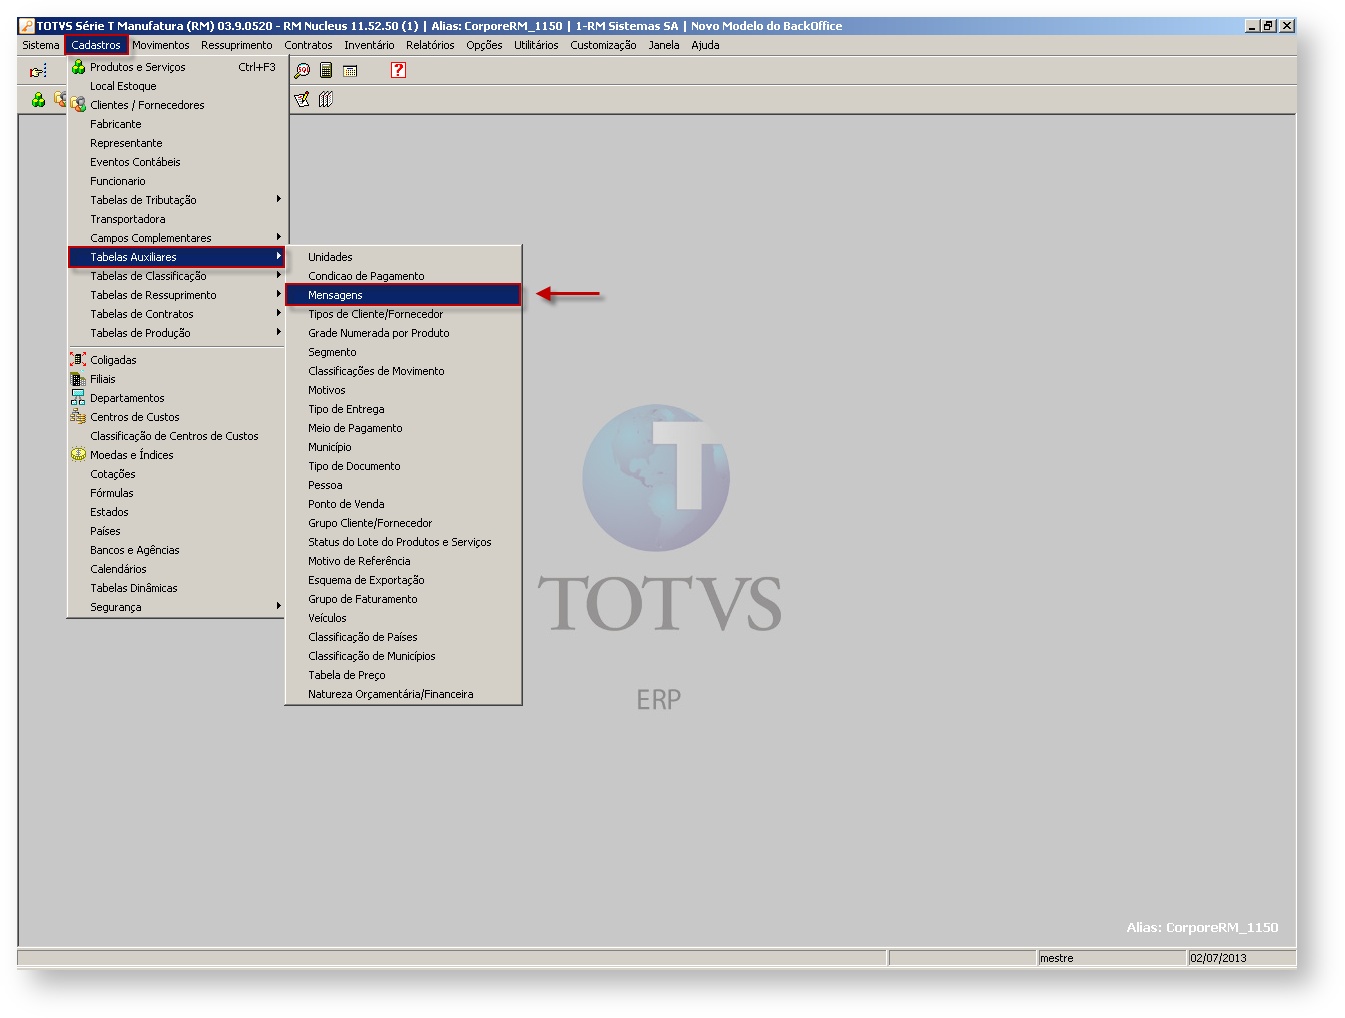Choose Ponto de Venda
The image size is (1345, 1018).
pos(403,504)
